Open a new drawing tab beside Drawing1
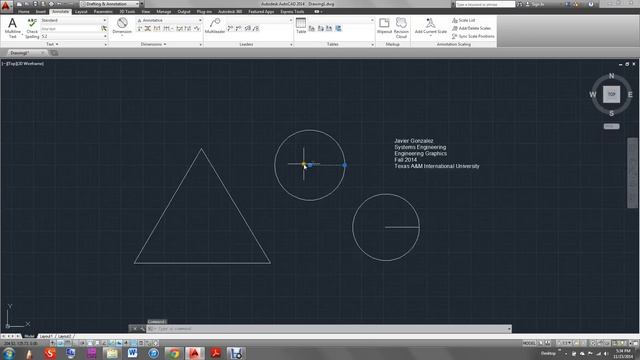Image resolution: width=640 pixels, height=360 pixels. [53, 53]
